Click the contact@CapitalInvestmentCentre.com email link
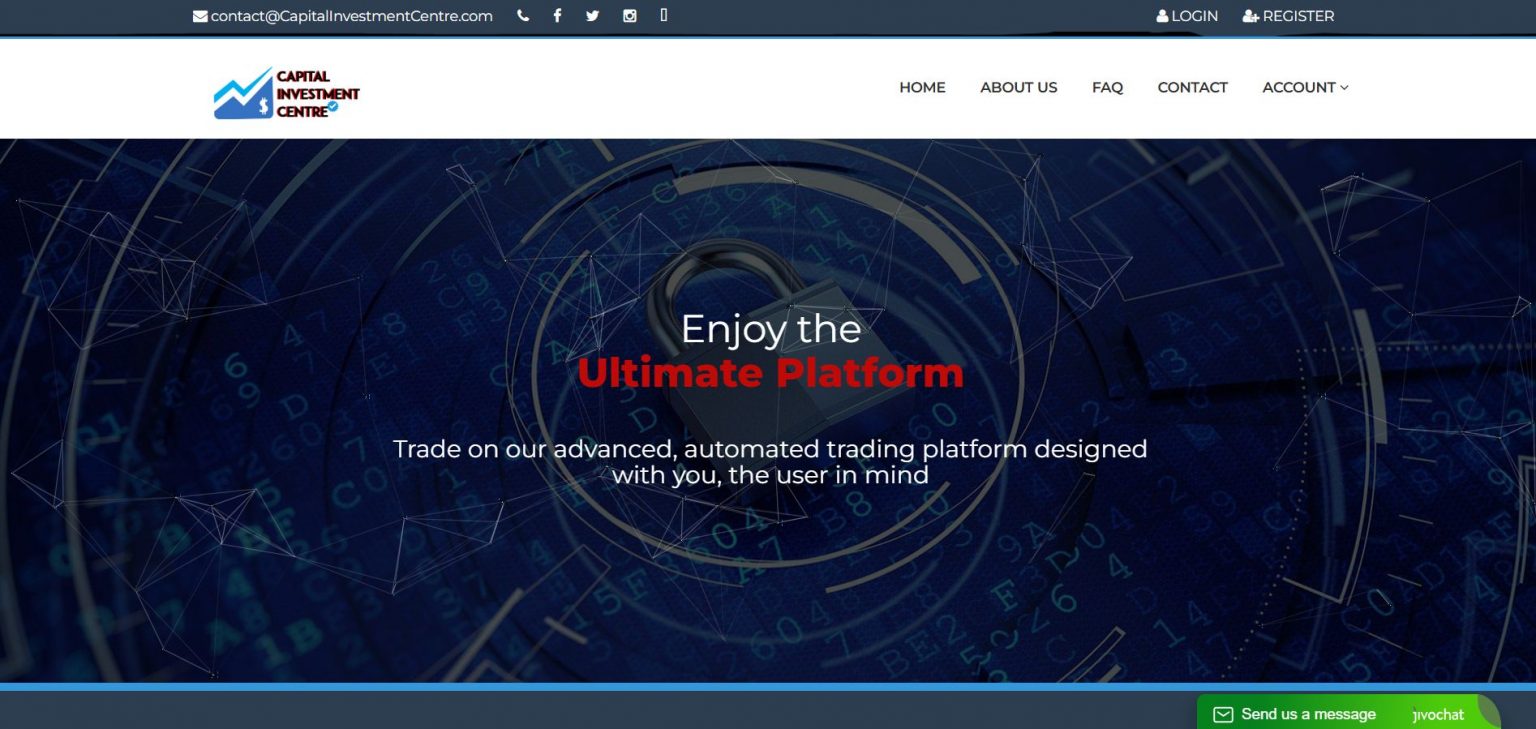This screenshot has width=1536, height=729. [351, 16]
